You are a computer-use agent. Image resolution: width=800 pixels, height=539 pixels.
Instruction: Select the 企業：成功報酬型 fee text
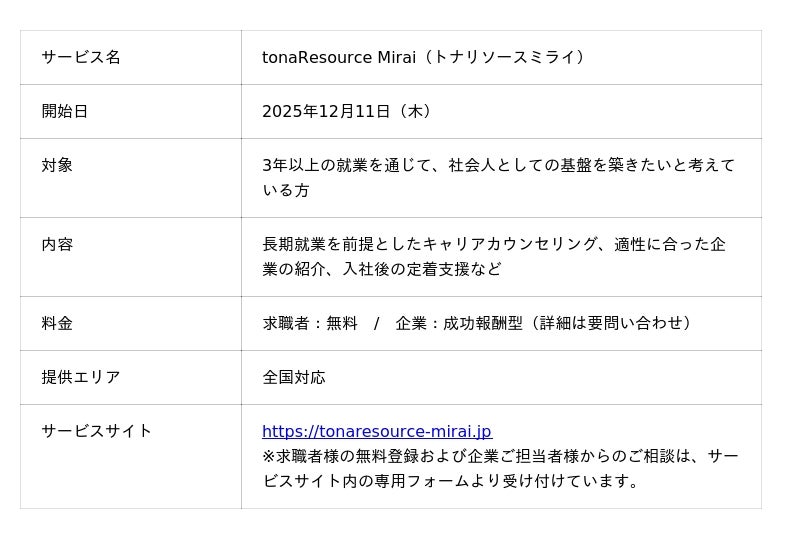click(x=459, y=323)
